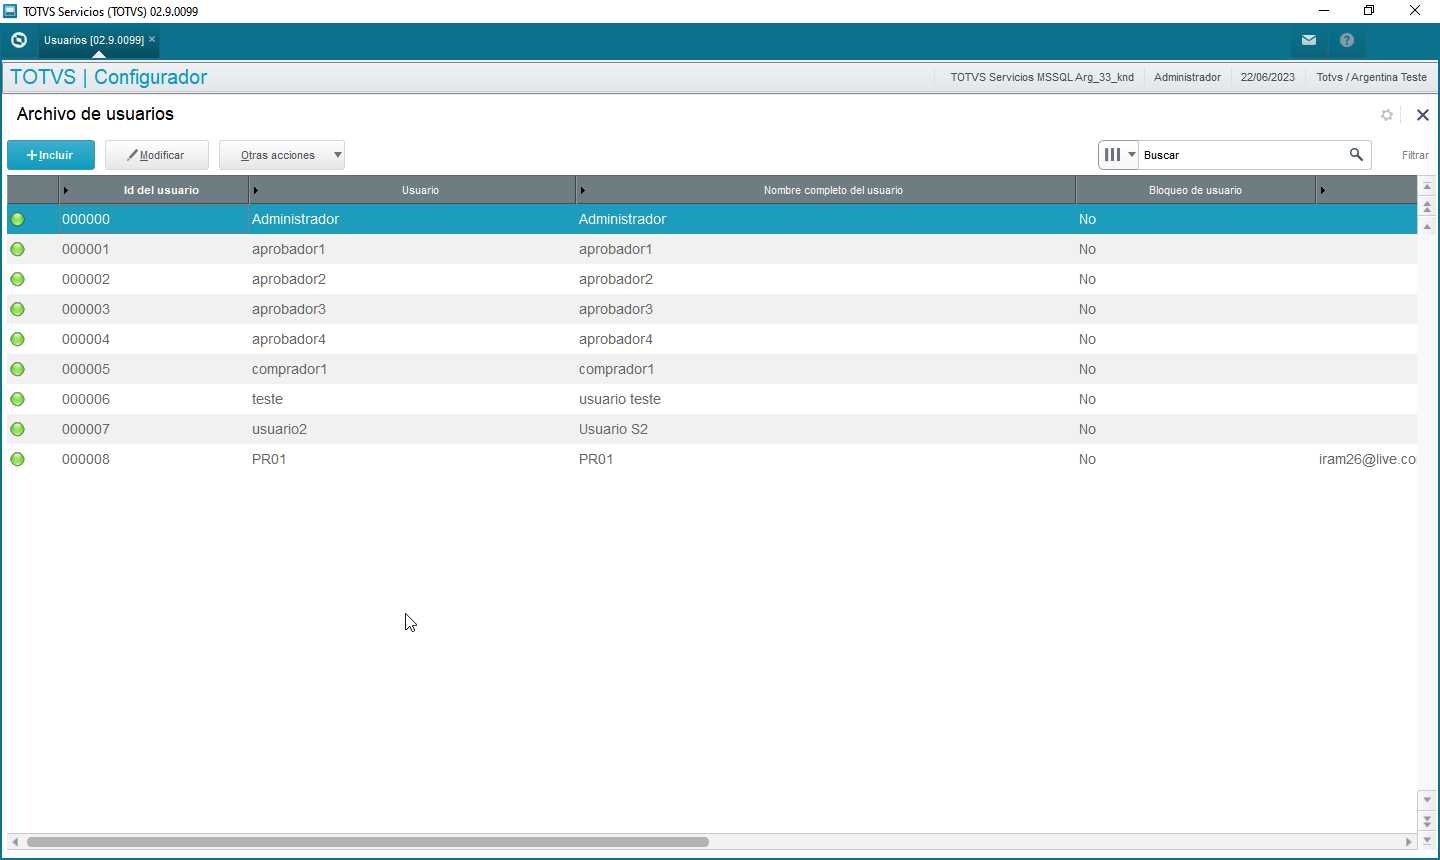This screenshot has width=1440, height=860.
Task: Click green status icon for user 000003
Action: [x=17, y=309]
